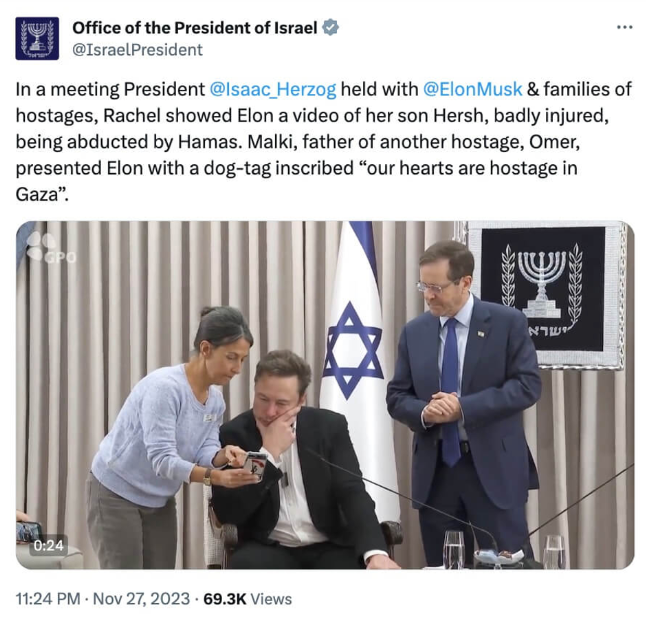Click the word Views next to 69.3K

[x=271, y=599]
